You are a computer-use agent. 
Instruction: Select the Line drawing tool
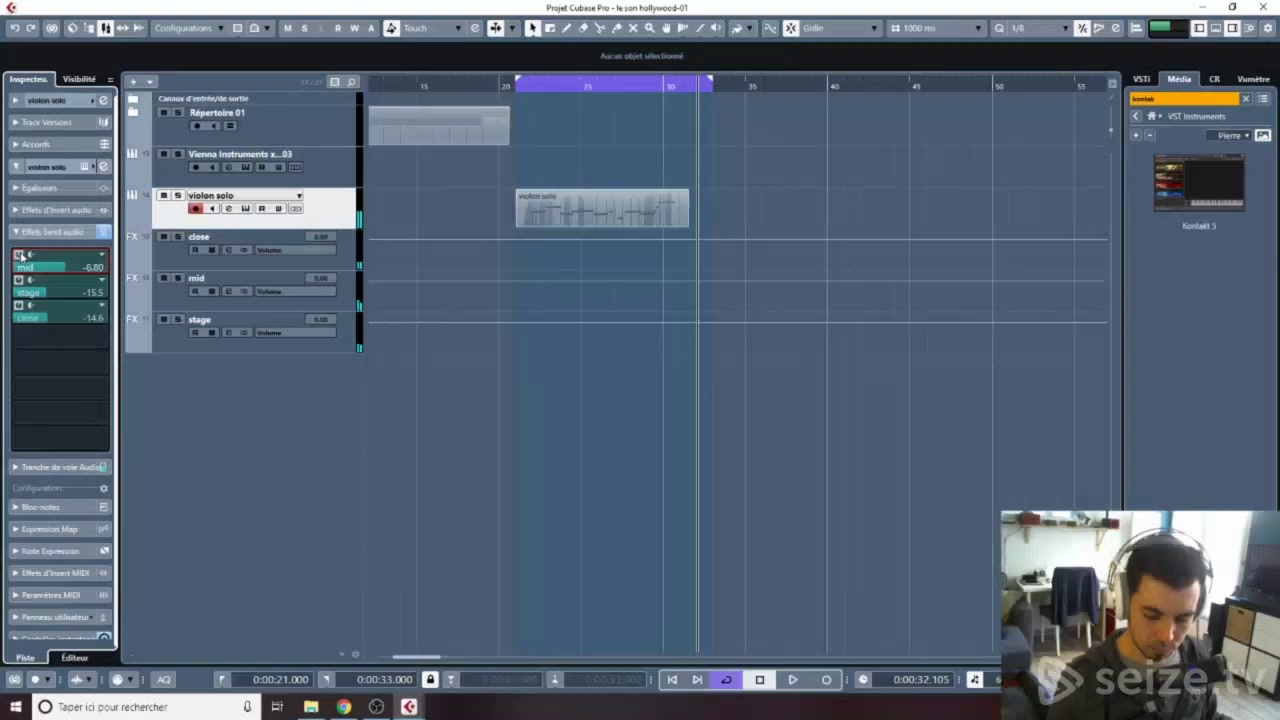click(x=700, y=28)
